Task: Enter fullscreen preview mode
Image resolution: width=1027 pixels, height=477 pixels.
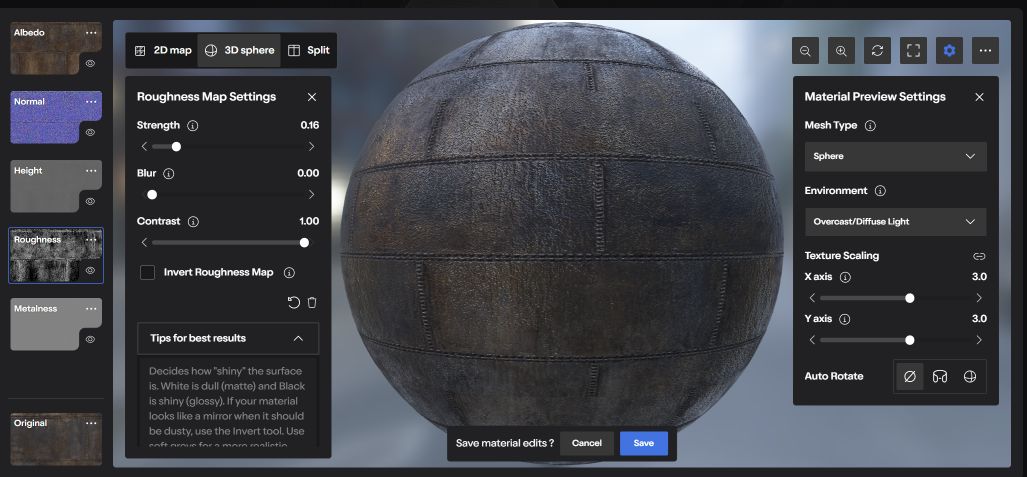Action: (x=913, y=50)
